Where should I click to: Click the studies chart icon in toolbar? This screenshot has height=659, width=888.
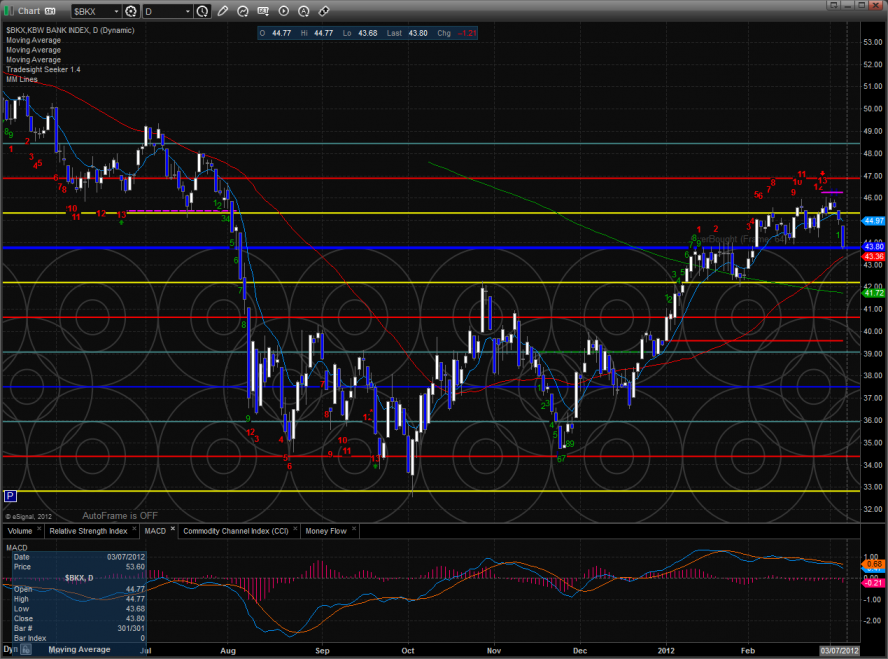click(x=245, y=11)
